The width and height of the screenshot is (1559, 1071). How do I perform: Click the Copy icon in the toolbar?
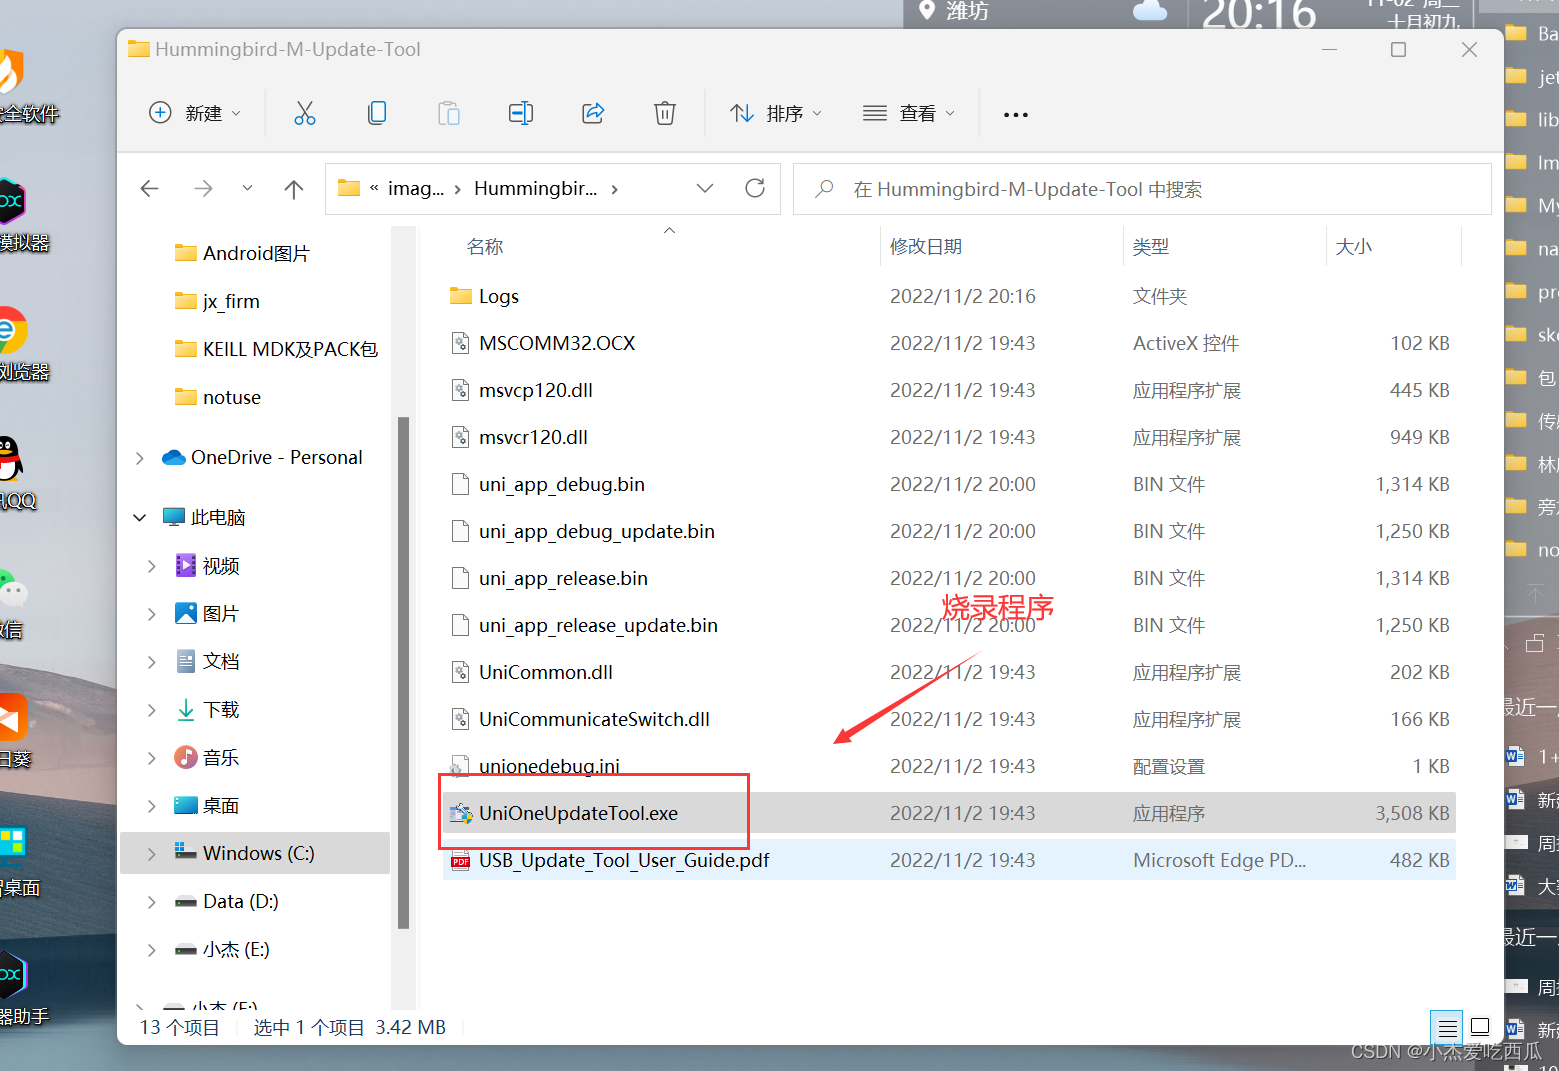(x=377, y=113)
